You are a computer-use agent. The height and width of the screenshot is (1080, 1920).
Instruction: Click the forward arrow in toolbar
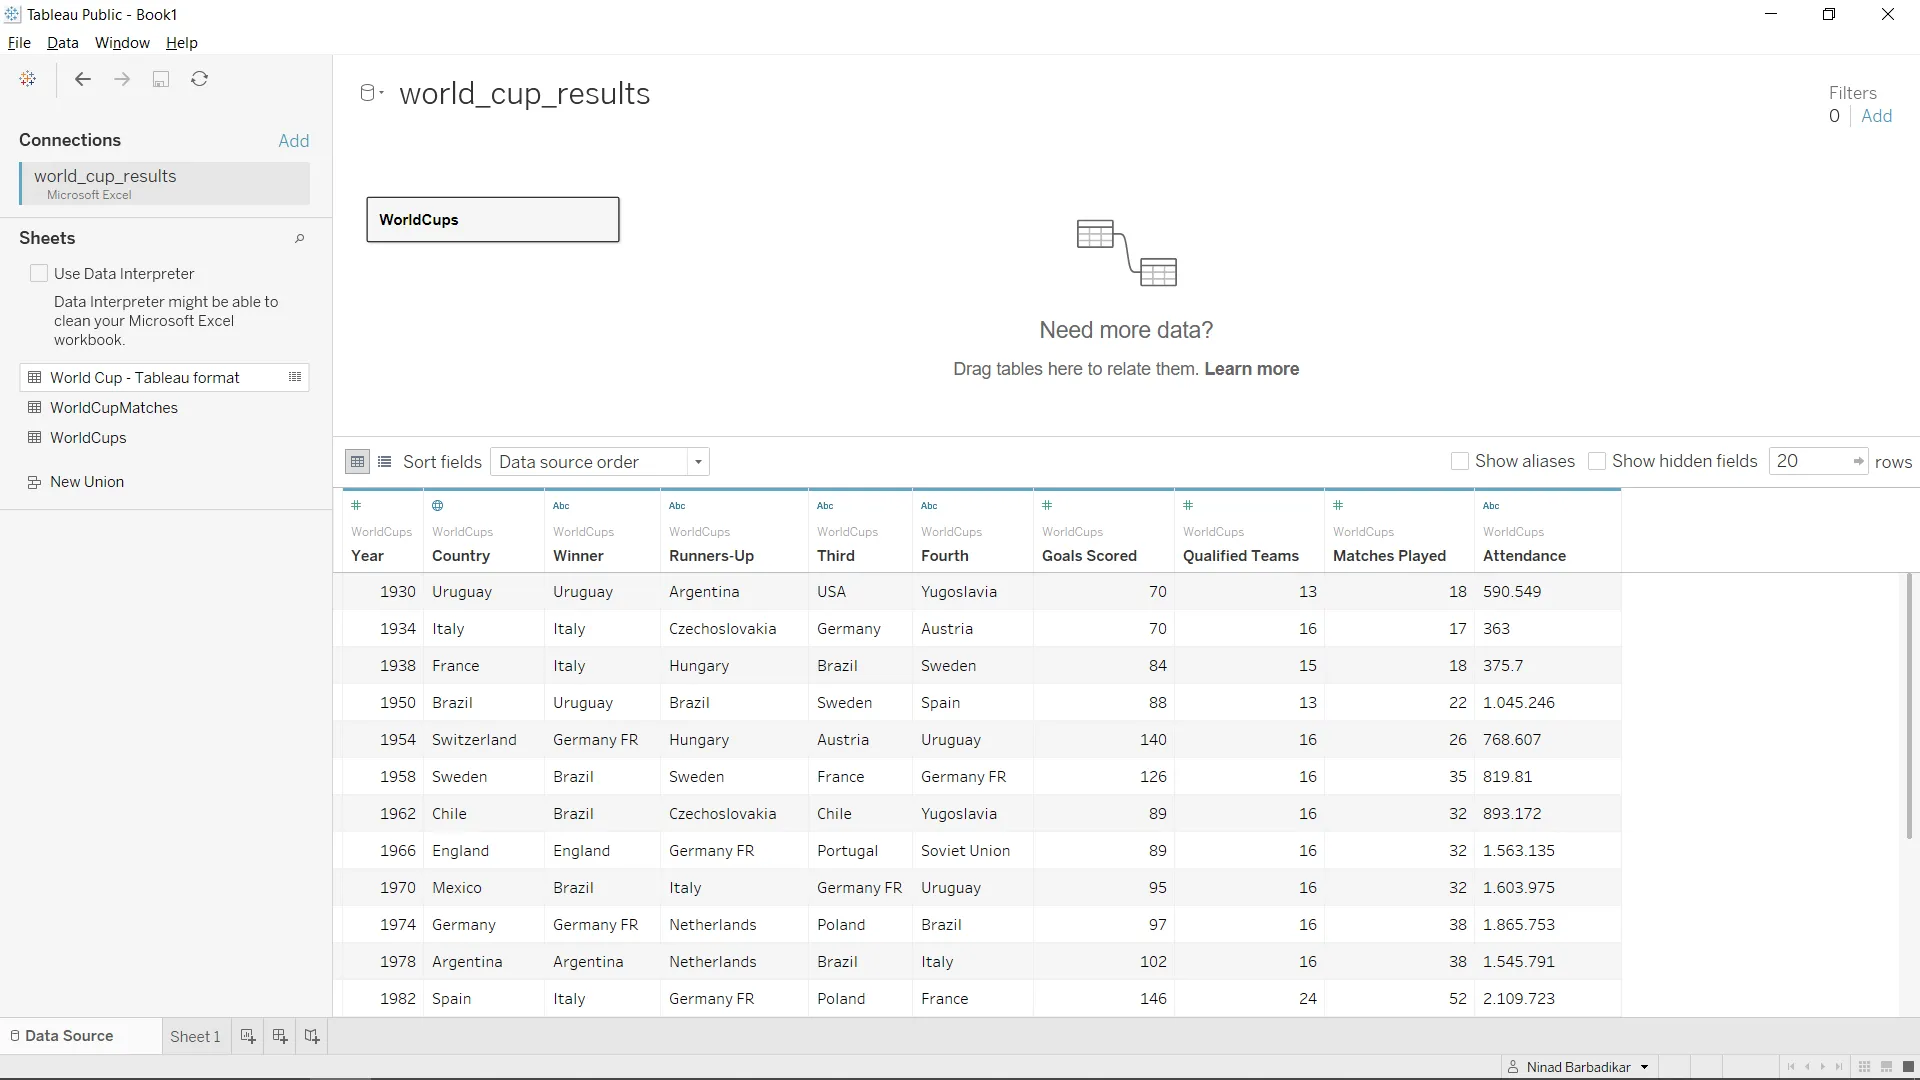click(x=122, y=79)
